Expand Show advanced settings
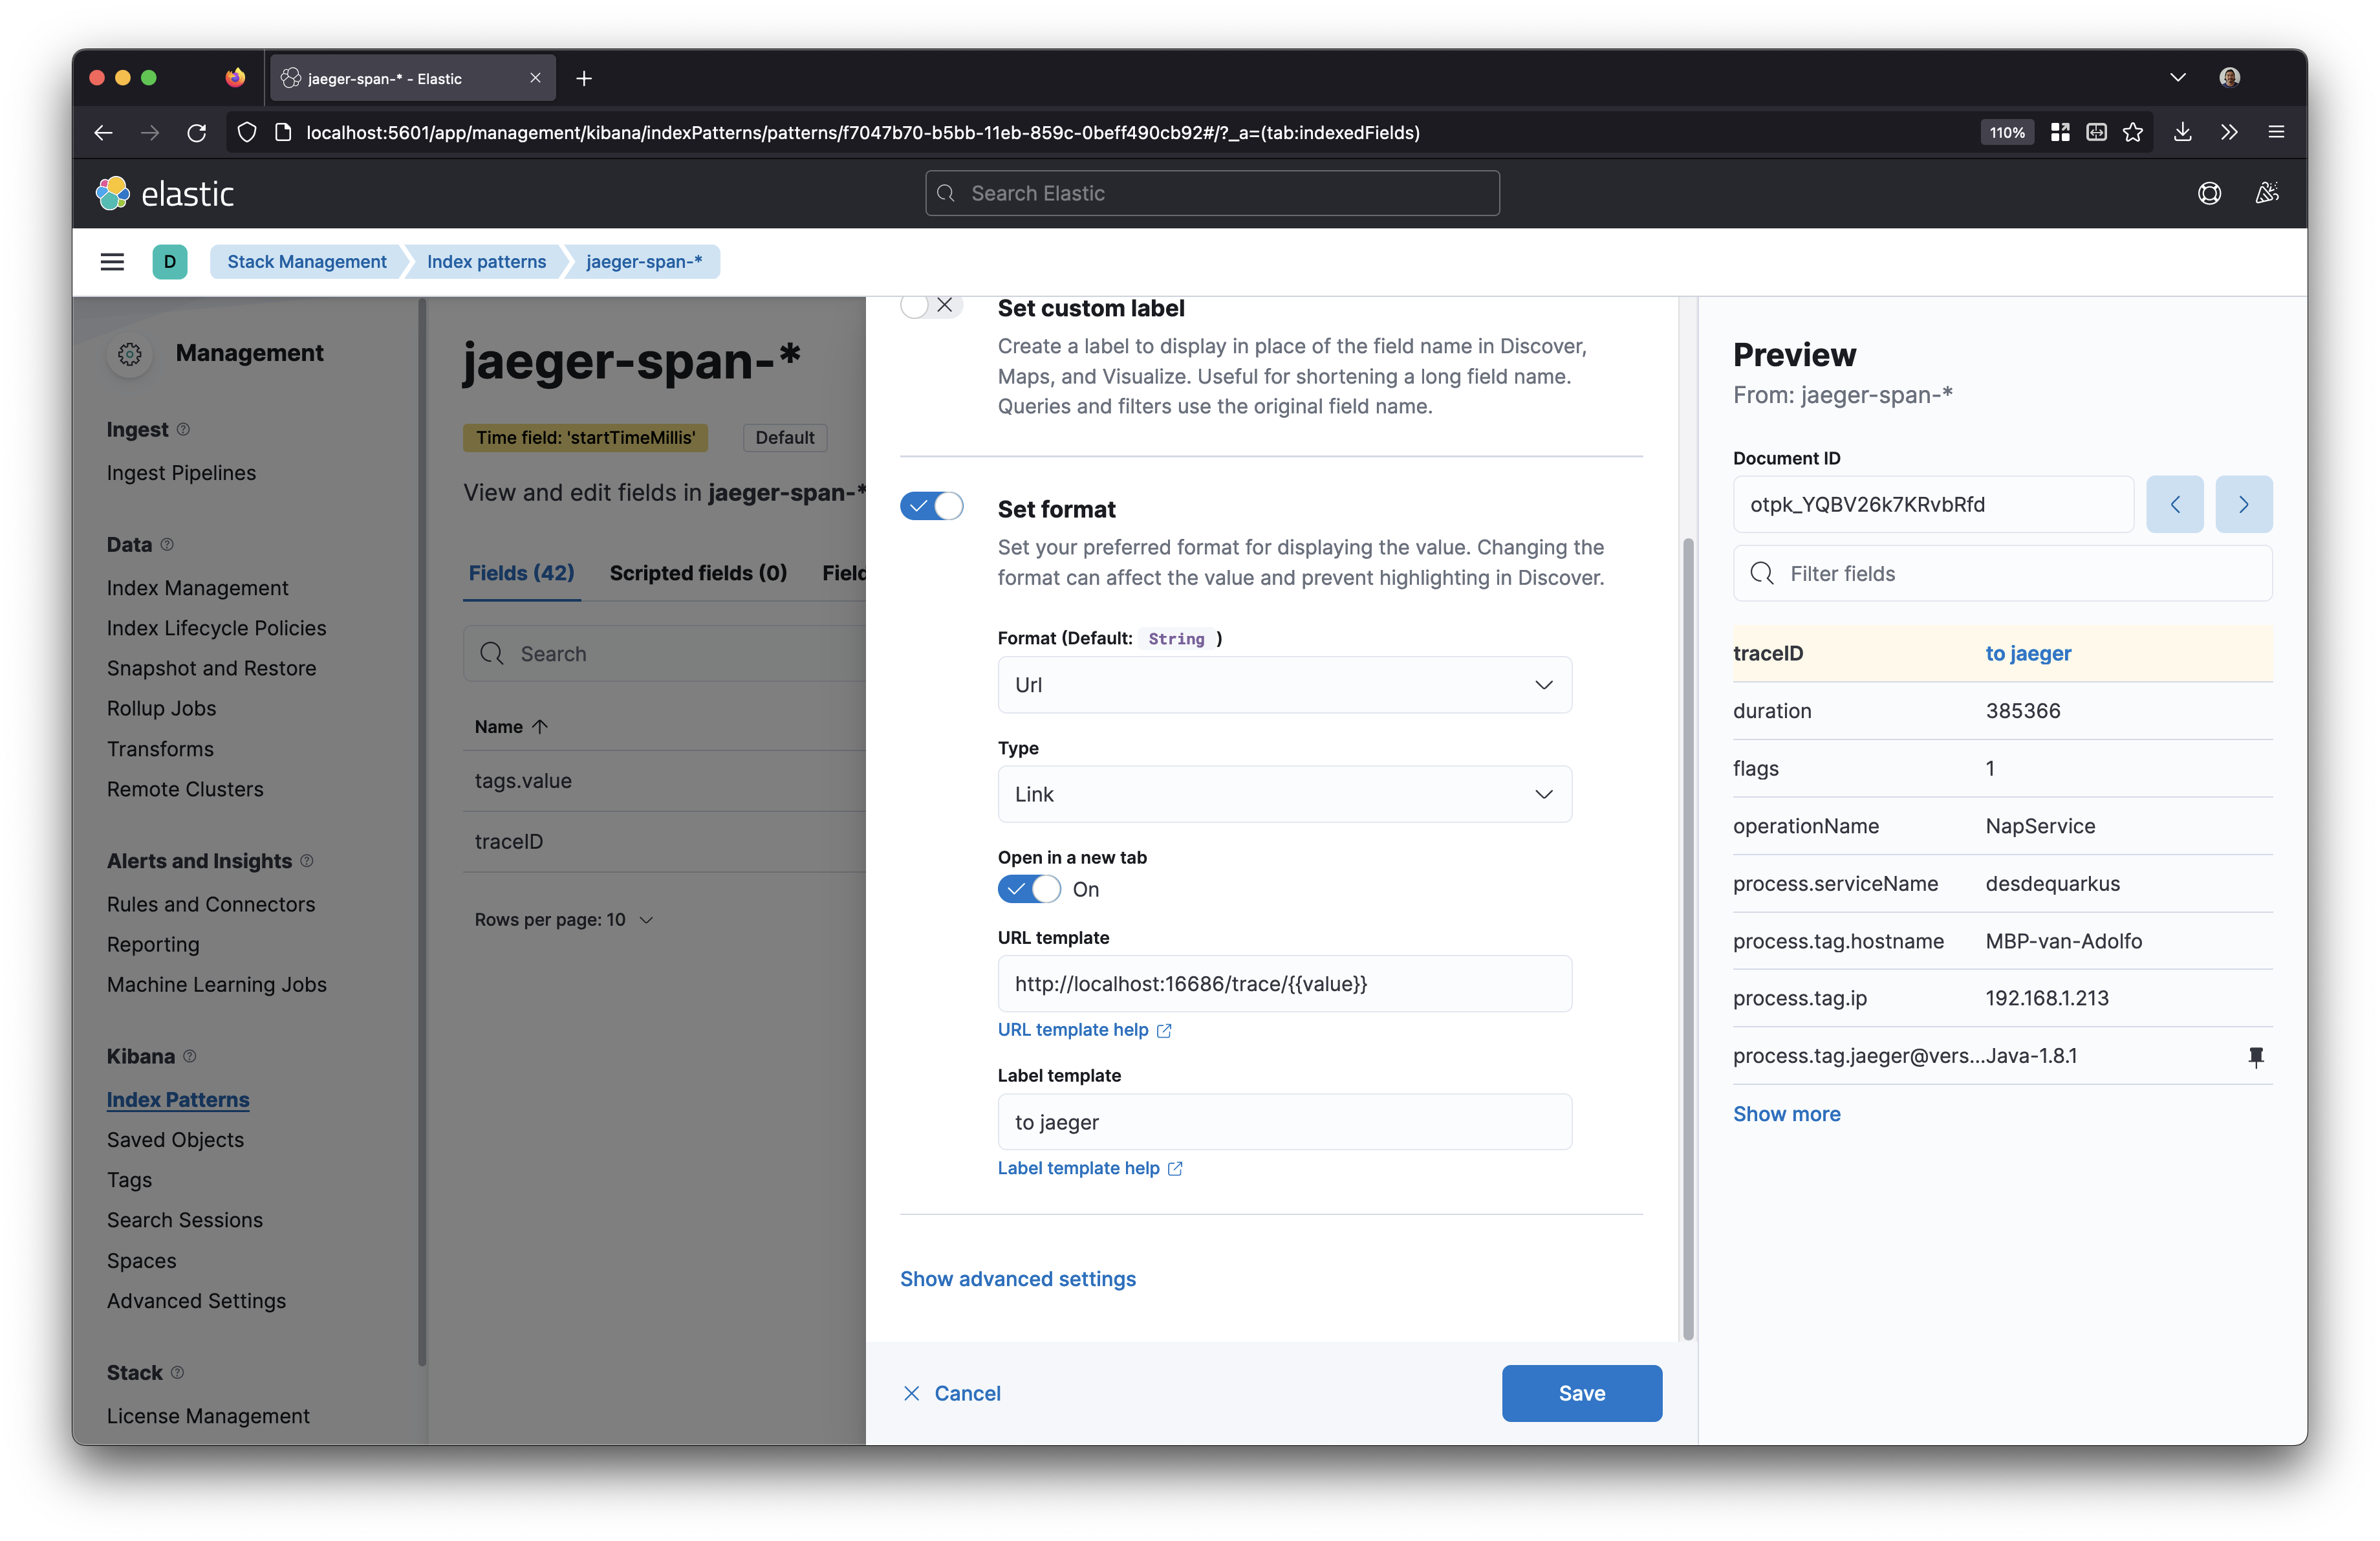Viewport: 2380px width, 1541px height. 1017,1279
